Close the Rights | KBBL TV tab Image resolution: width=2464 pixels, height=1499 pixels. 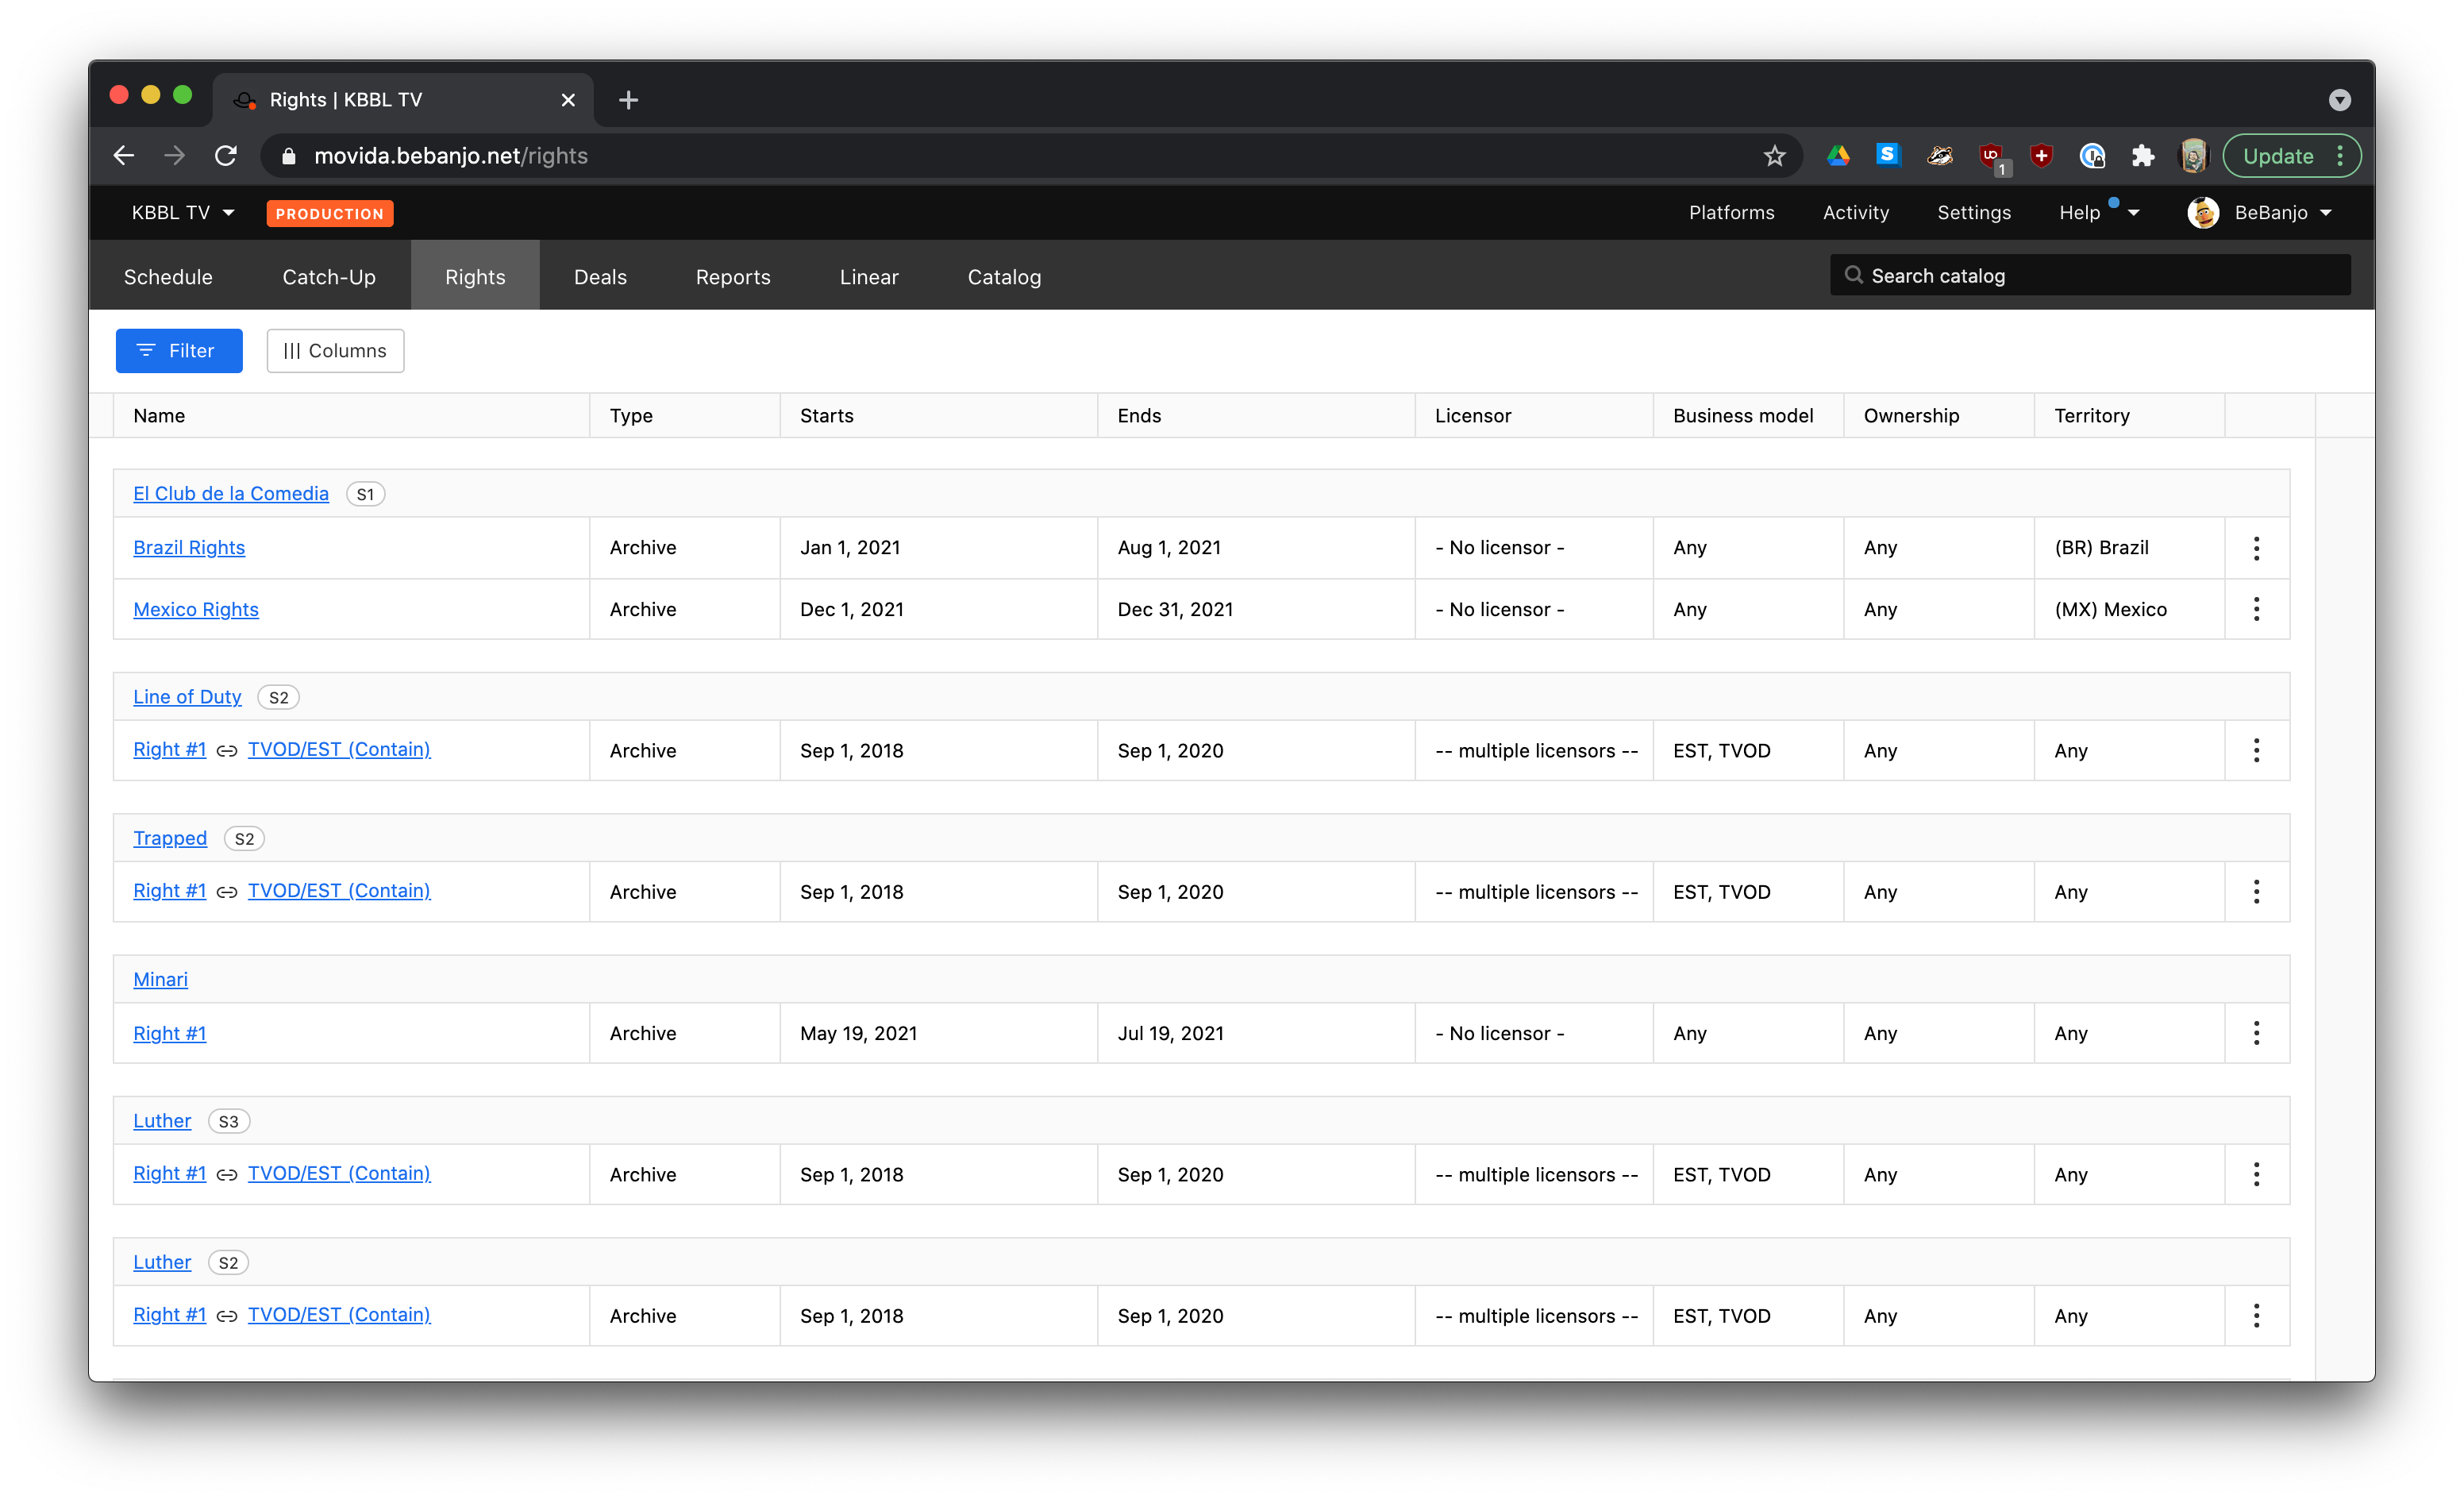click(x=568, y=100)
